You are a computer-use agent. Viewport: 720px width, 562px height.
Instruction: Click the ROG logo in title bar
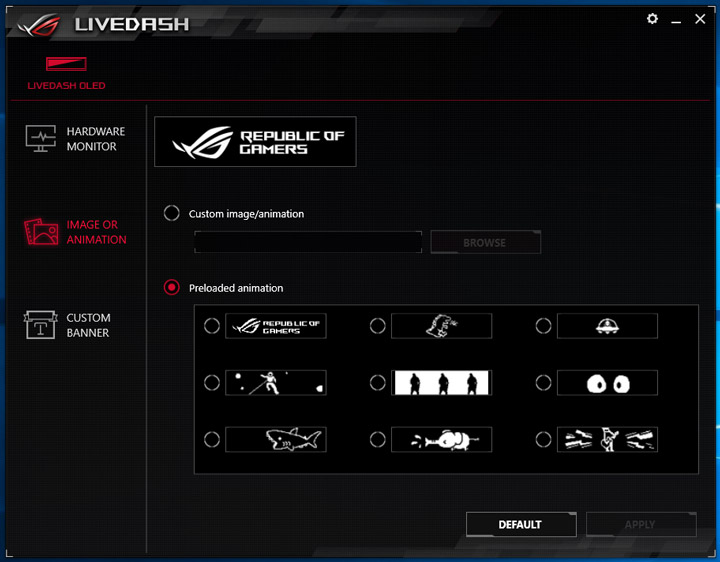(x=39, y=25)
